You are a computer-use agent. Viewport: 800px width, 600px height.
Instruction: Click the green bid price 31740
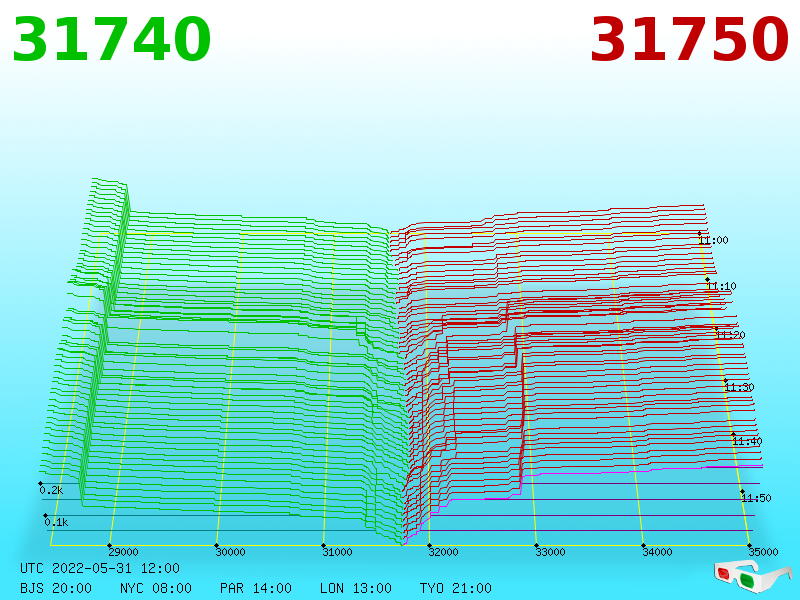coord(111,40)
